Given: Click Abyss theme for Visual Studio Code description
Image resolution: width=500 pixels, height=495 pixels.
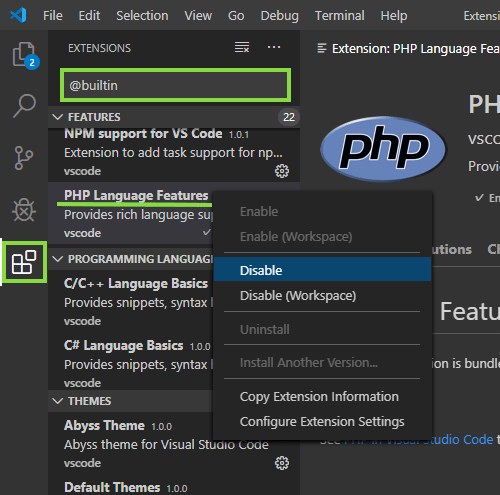Looking at the screenshot, I should [x=166, y=445].
